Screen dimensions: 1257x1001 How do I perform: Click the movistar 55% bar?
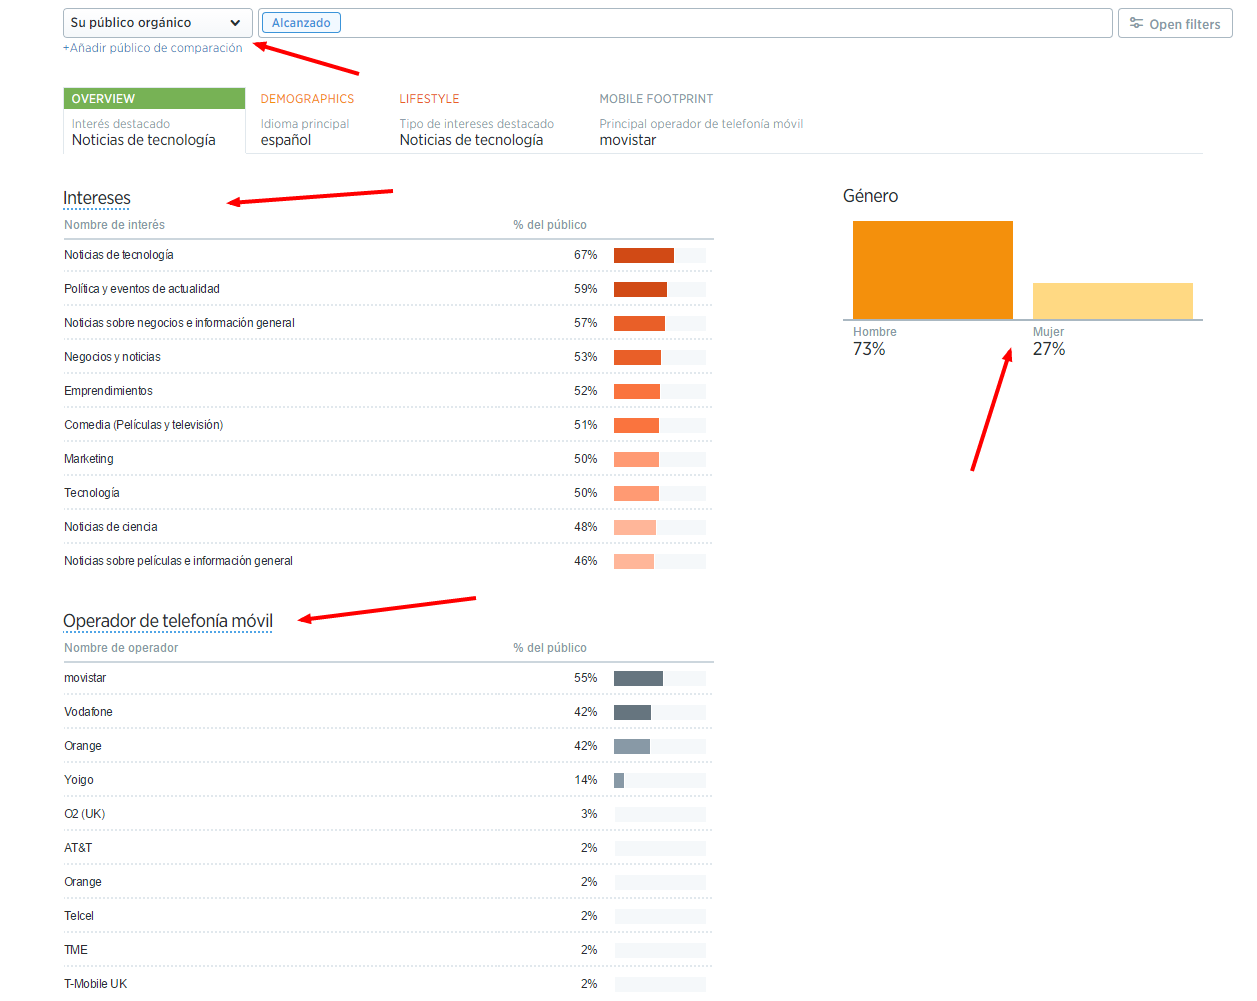[x=638, y=678]
